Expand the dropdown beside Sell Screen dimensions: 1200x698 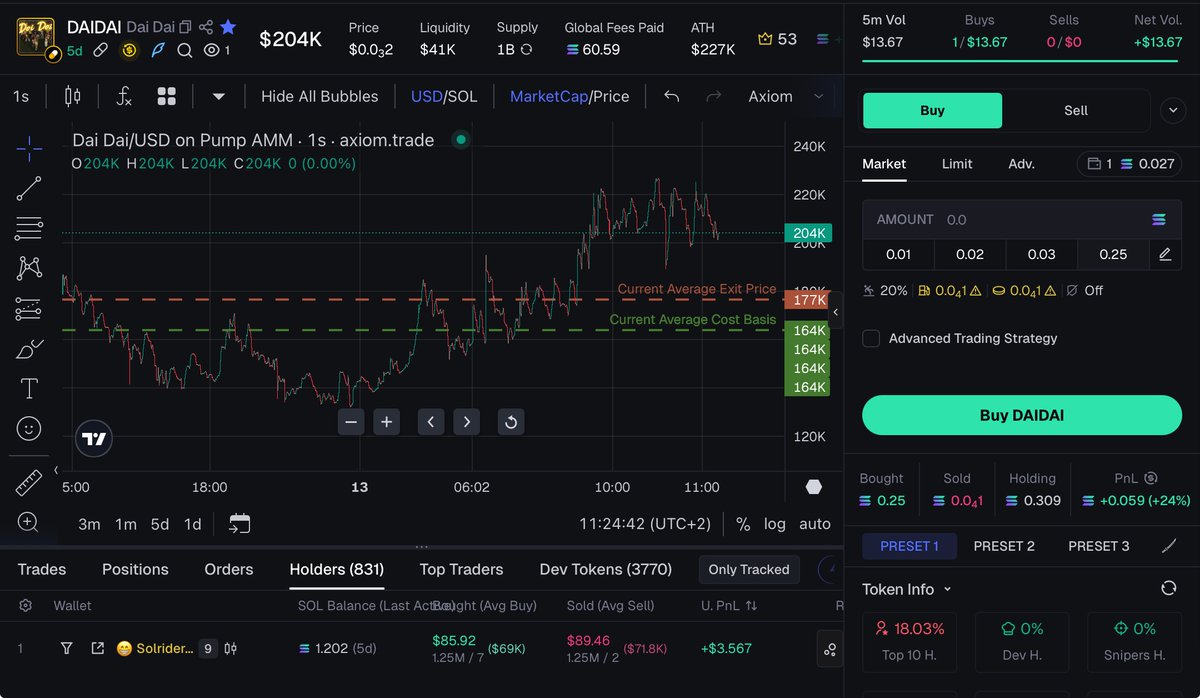coord(1172,110)
